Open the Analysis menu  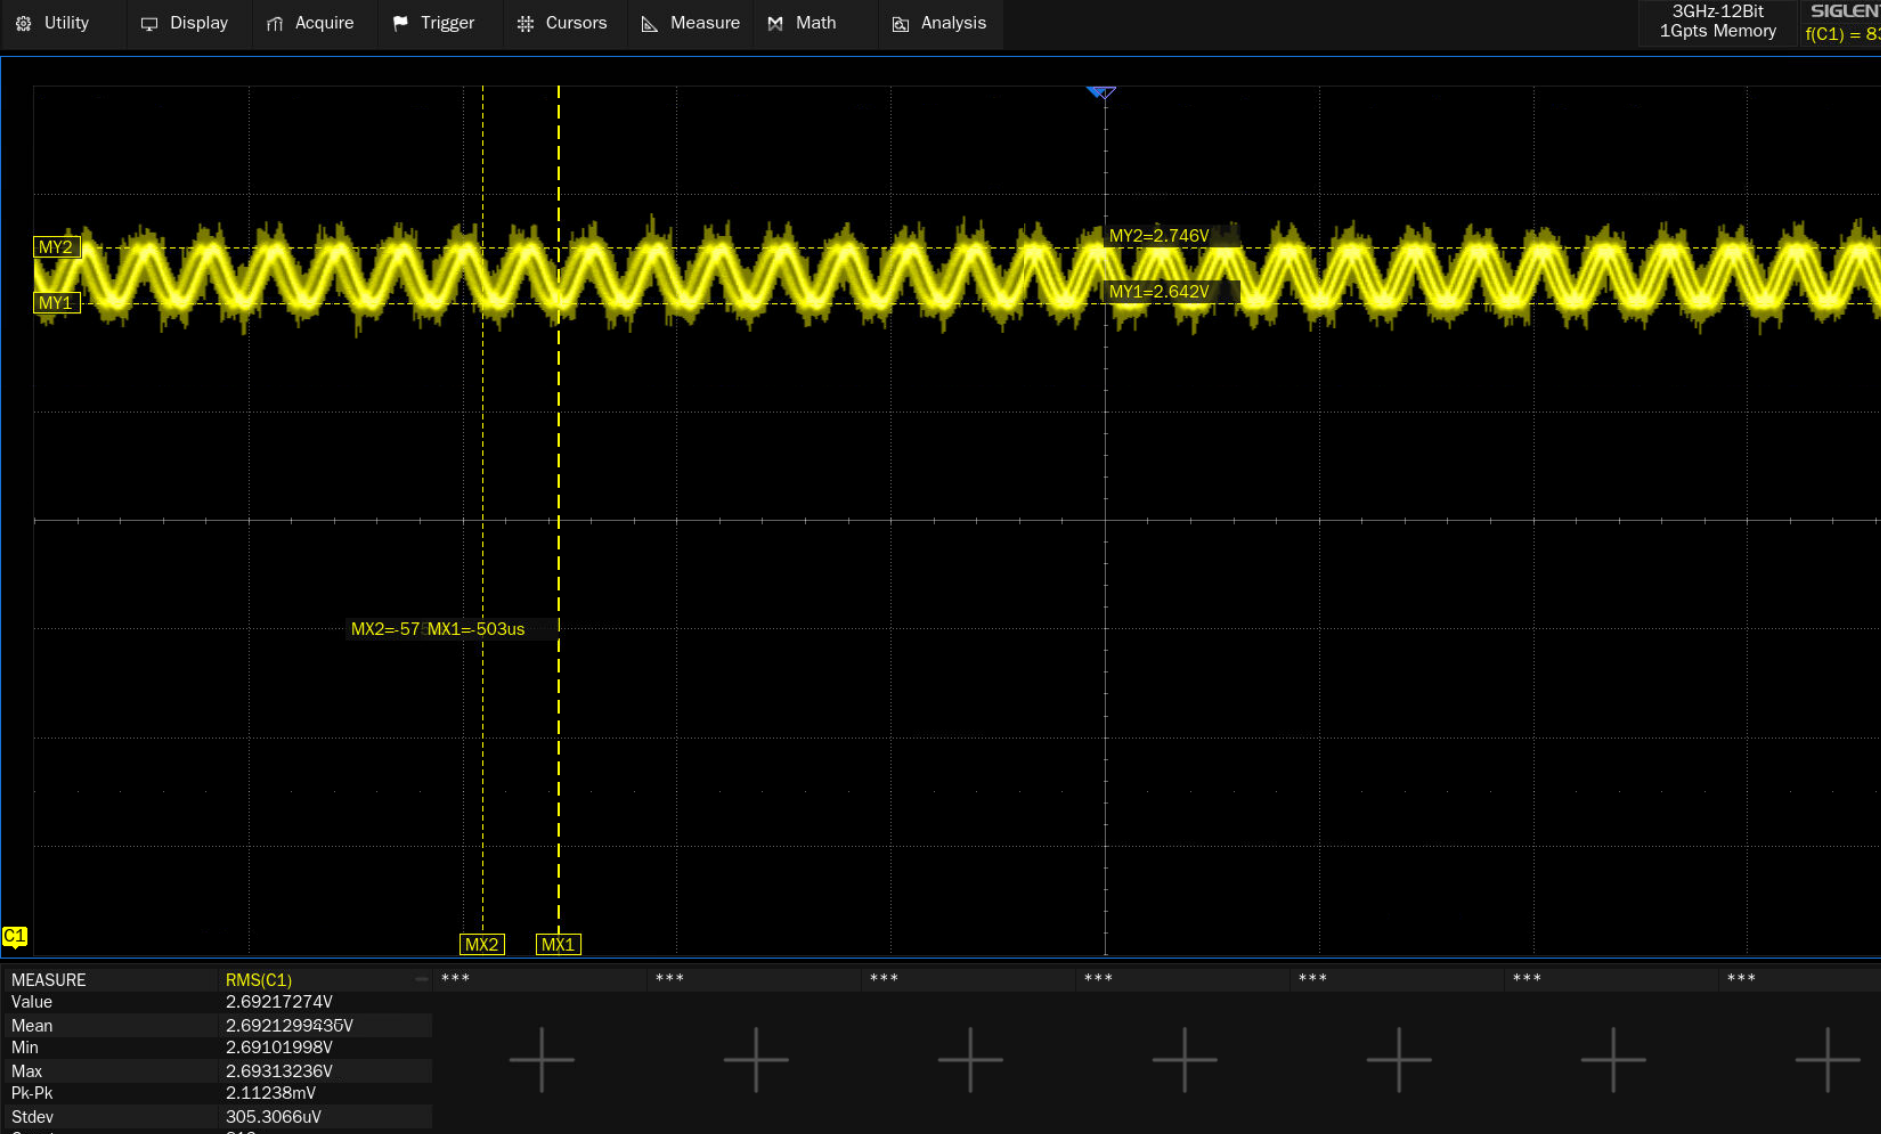[x=939, y=23]
